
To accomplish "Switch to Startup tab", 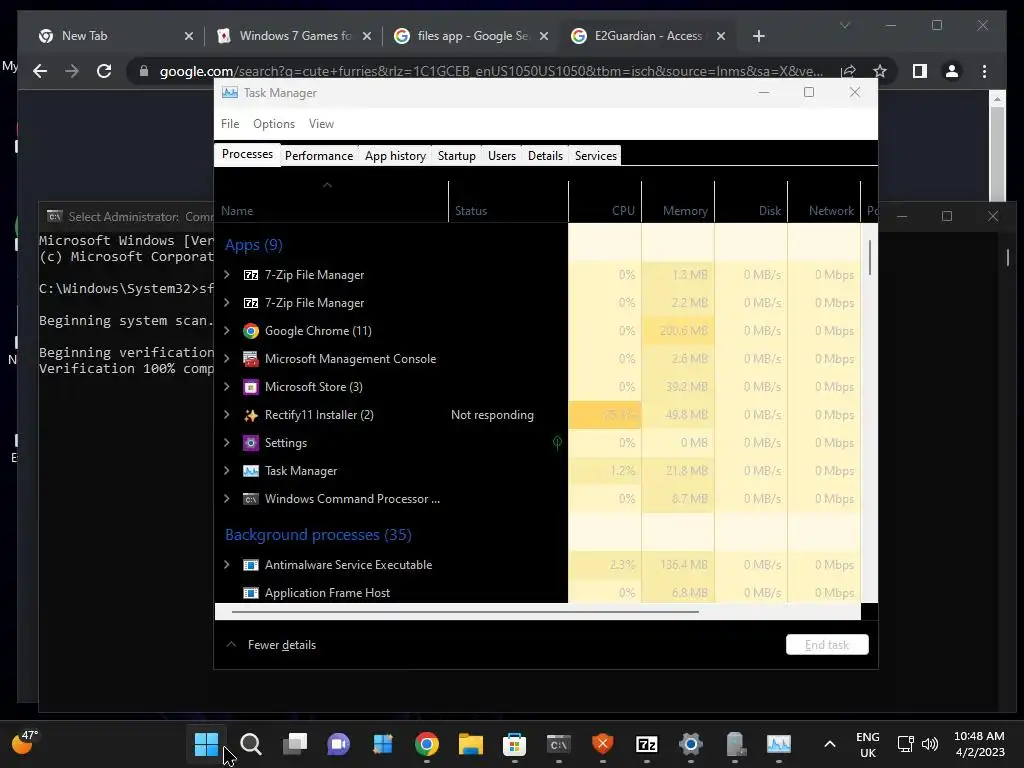I will 456,155.
